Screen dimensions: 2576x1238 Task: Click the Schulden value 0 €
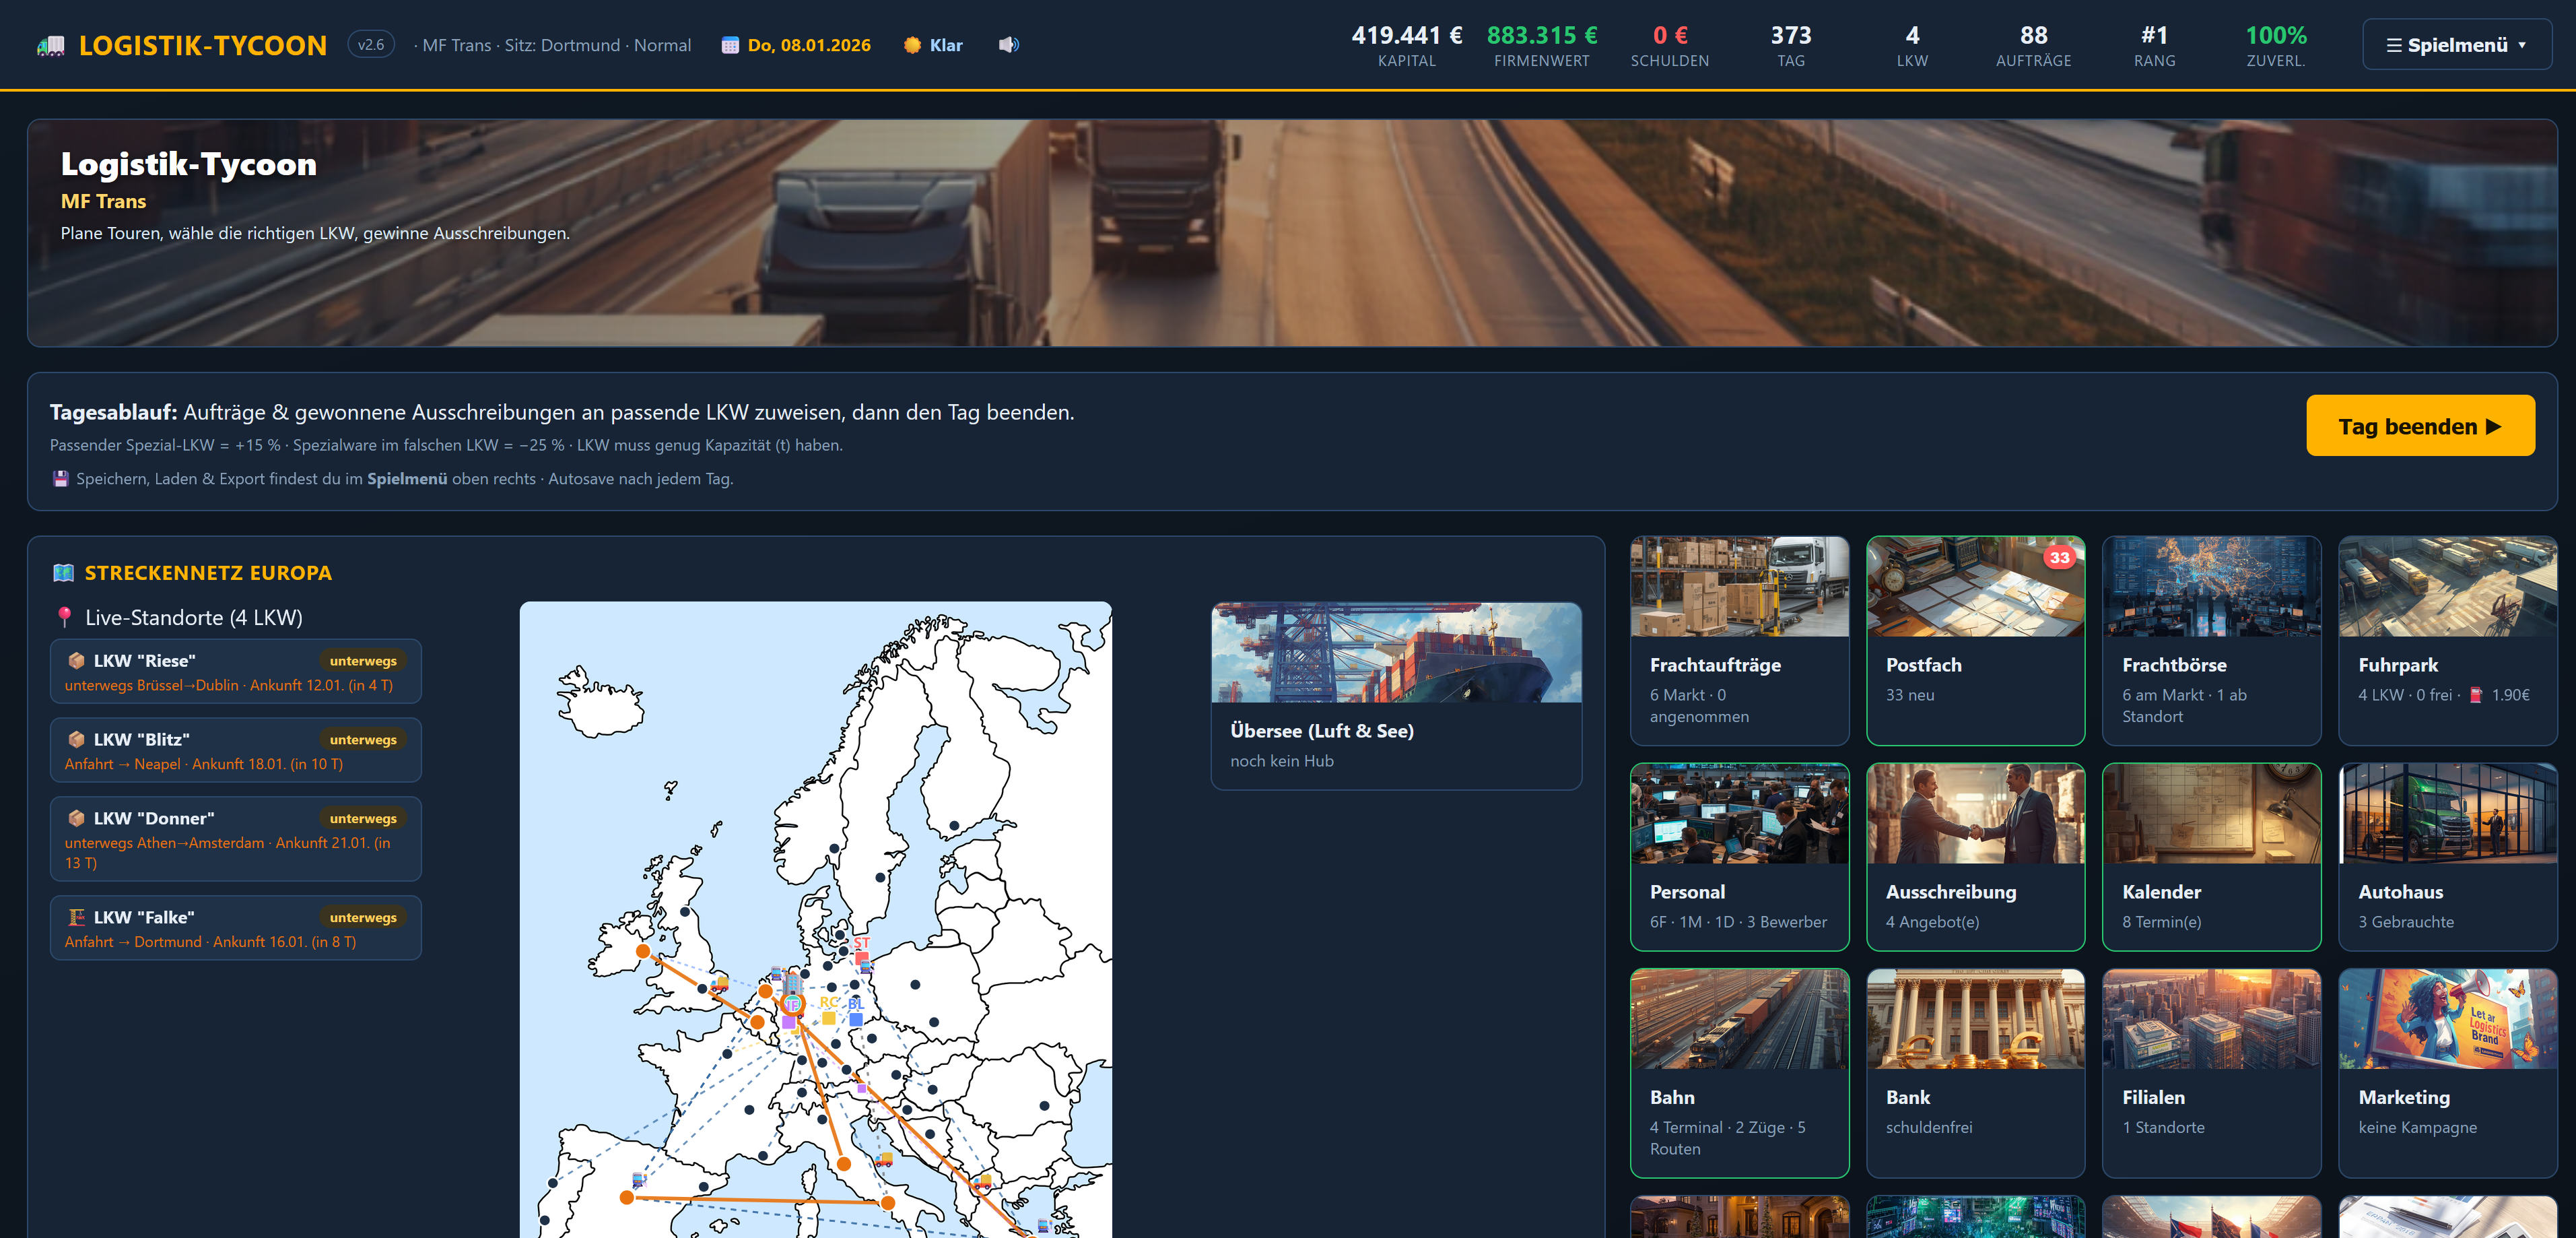[x=1670, y=35]
